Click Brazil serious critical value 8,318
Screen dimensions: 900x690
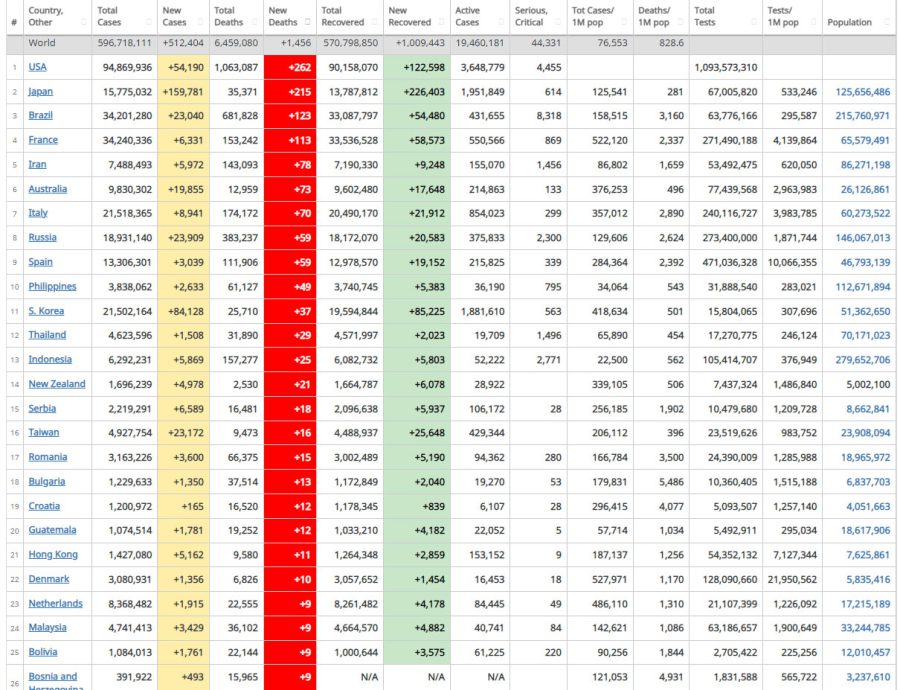click(549, 116)
